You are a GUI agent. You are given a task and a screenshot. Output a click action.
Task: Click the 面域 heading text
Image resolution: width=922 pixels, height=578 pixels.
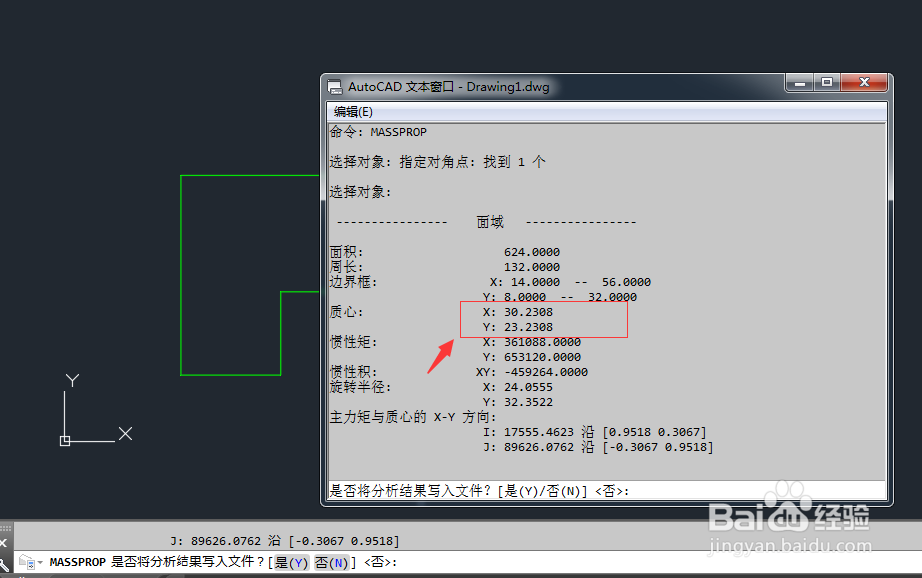490,222
